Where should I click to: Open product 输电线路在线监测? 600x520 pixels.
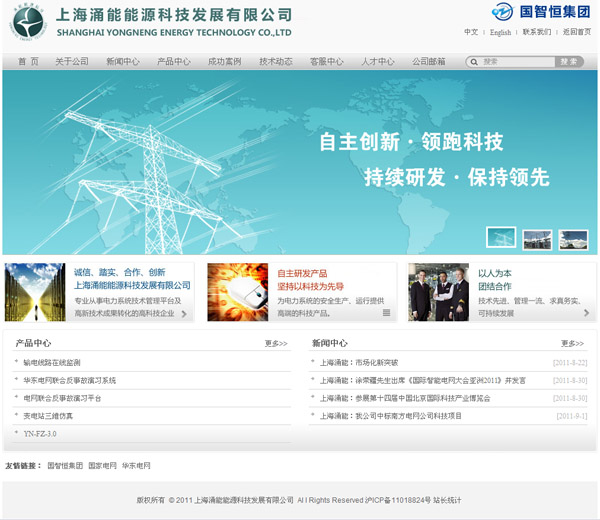(x=52, y=363)
